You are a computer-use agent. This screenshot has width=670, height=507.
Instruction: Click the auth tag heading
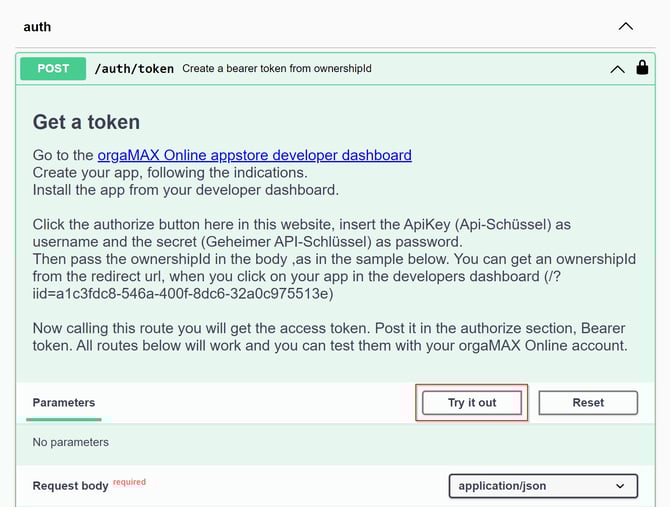(37, 27)
